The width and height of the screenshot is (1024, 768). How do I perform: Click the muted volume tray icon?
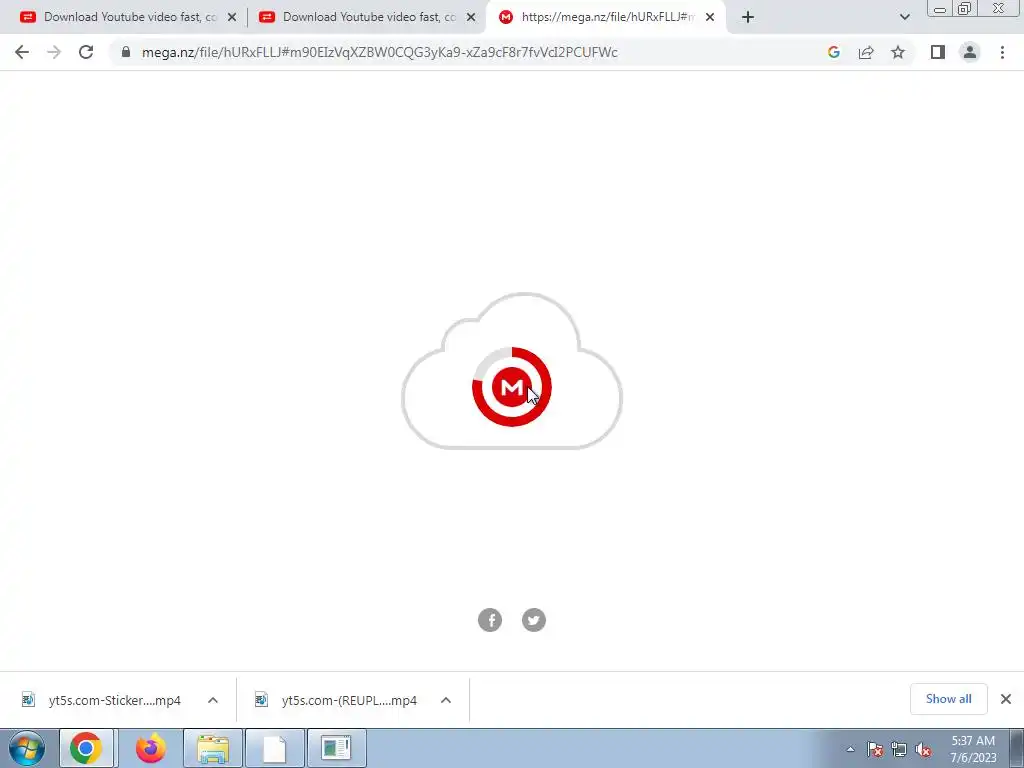(x=923, y=749)
